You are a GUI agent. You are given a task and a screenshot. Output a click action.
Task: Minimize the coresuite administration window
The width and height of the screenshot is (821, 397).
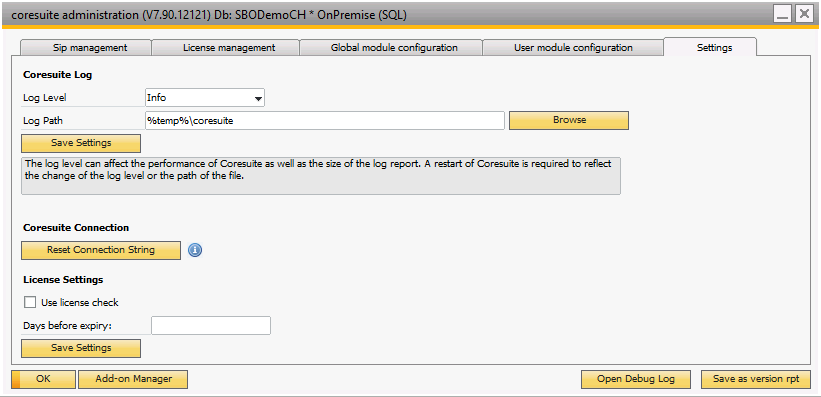783,14
